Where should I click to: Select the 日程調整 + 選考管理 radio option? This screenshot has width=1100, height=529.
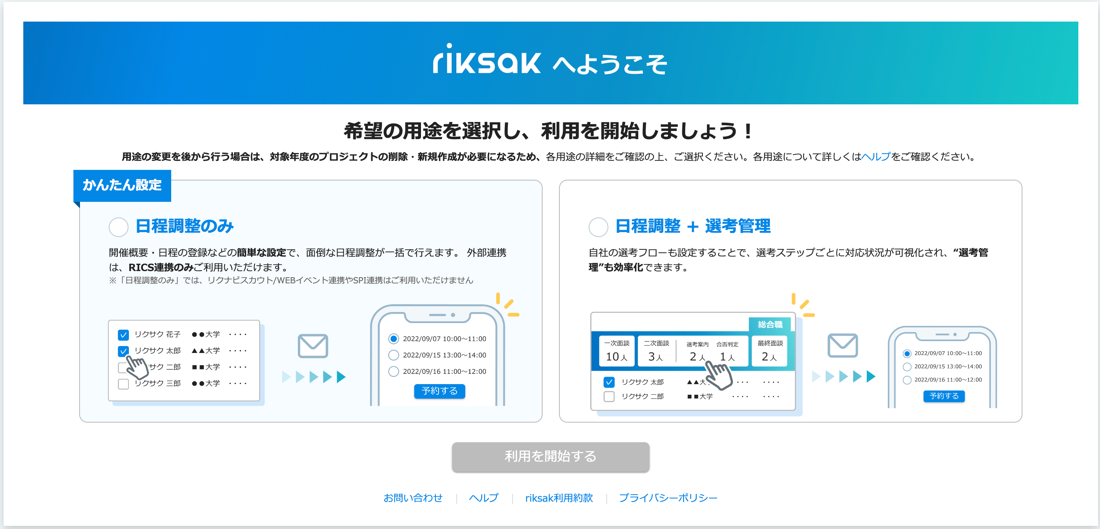[x=598, y=227]
